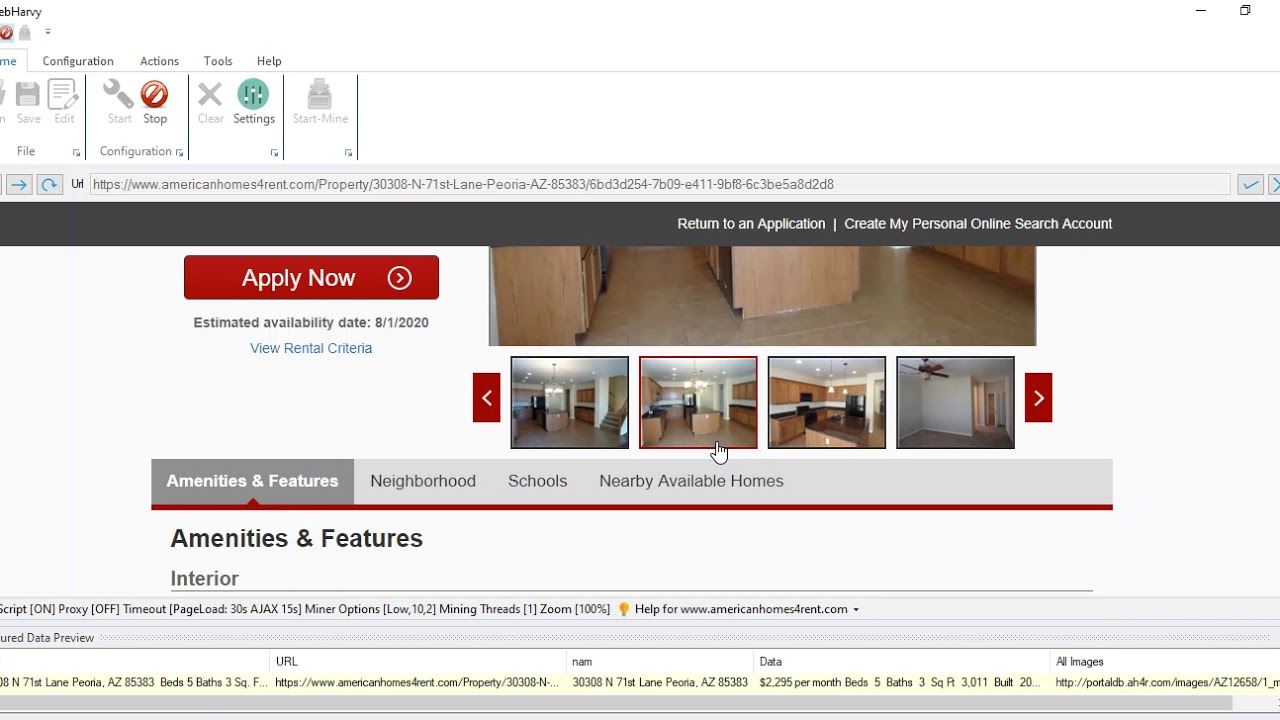Select the Amenities & Features tab

pyautogui.click(x=252, y=481)
